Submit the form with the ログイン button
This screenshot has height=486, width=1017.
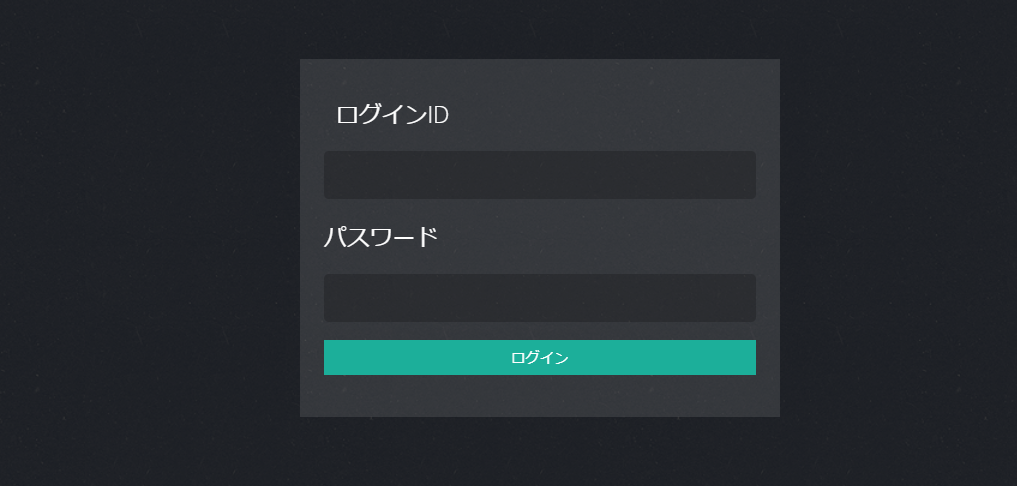tap(539, 357)
